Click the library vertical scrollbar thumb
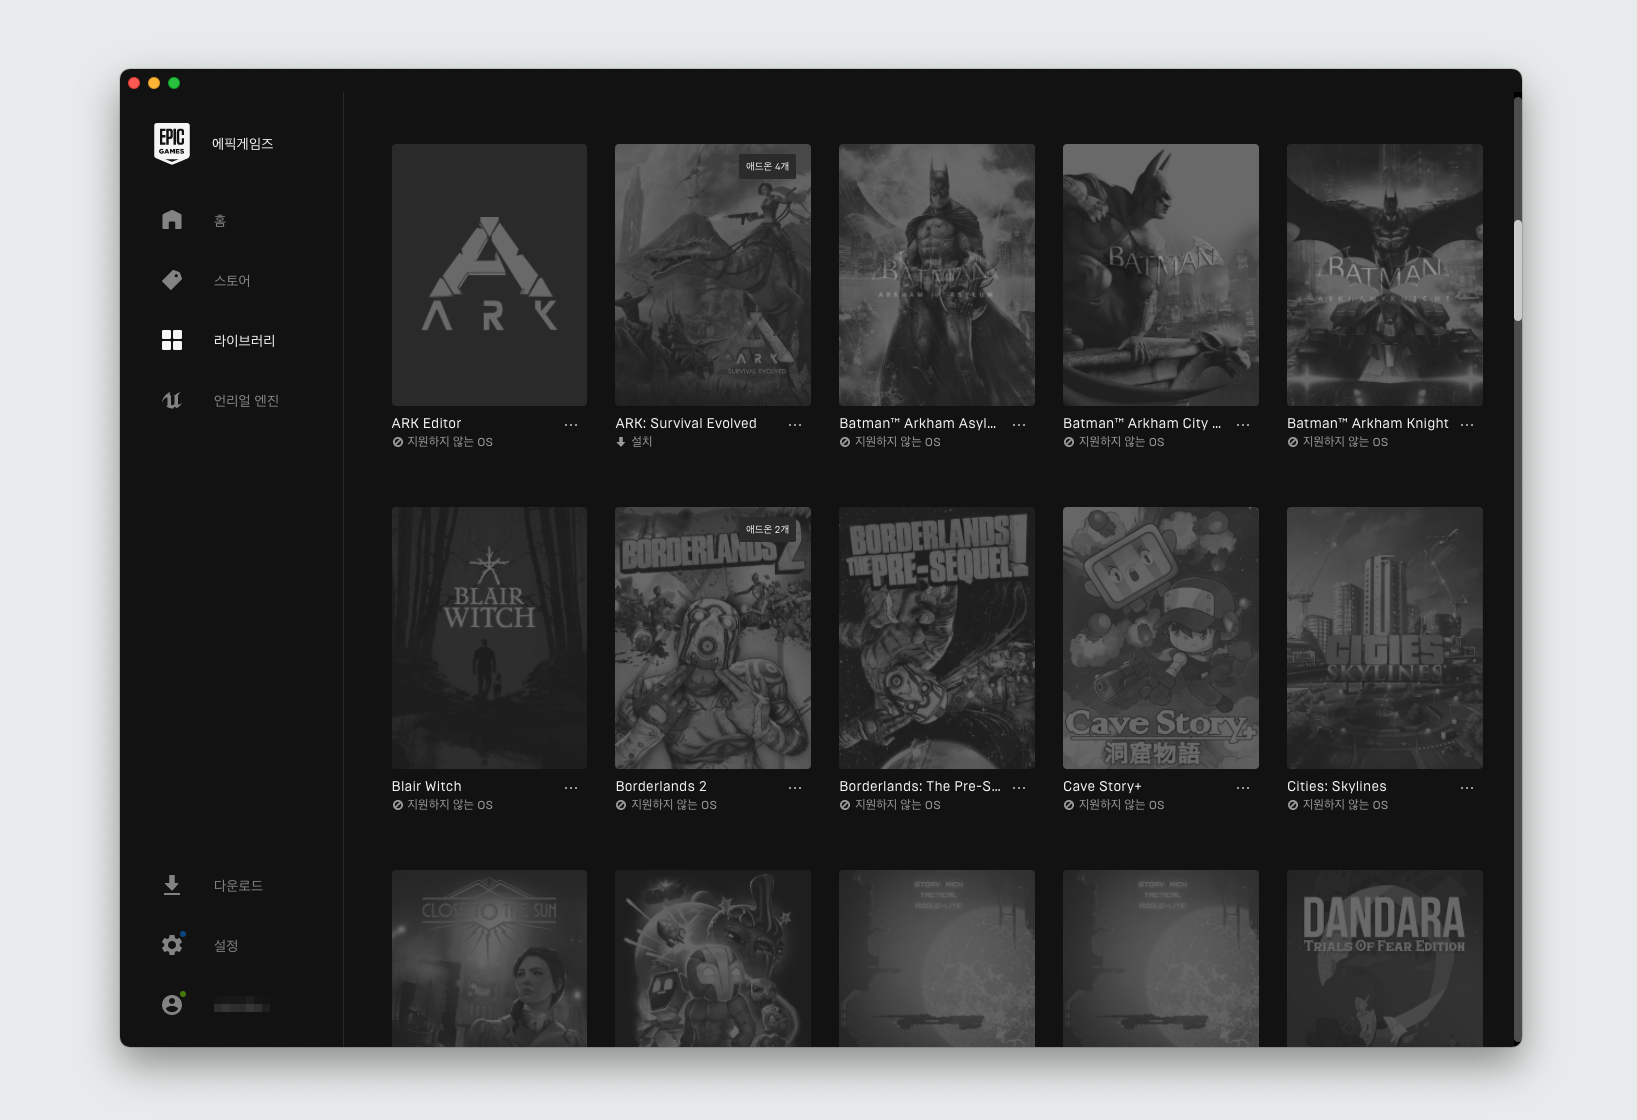The height and width of the screenshot is (1120, 1637). [1517, 270]
